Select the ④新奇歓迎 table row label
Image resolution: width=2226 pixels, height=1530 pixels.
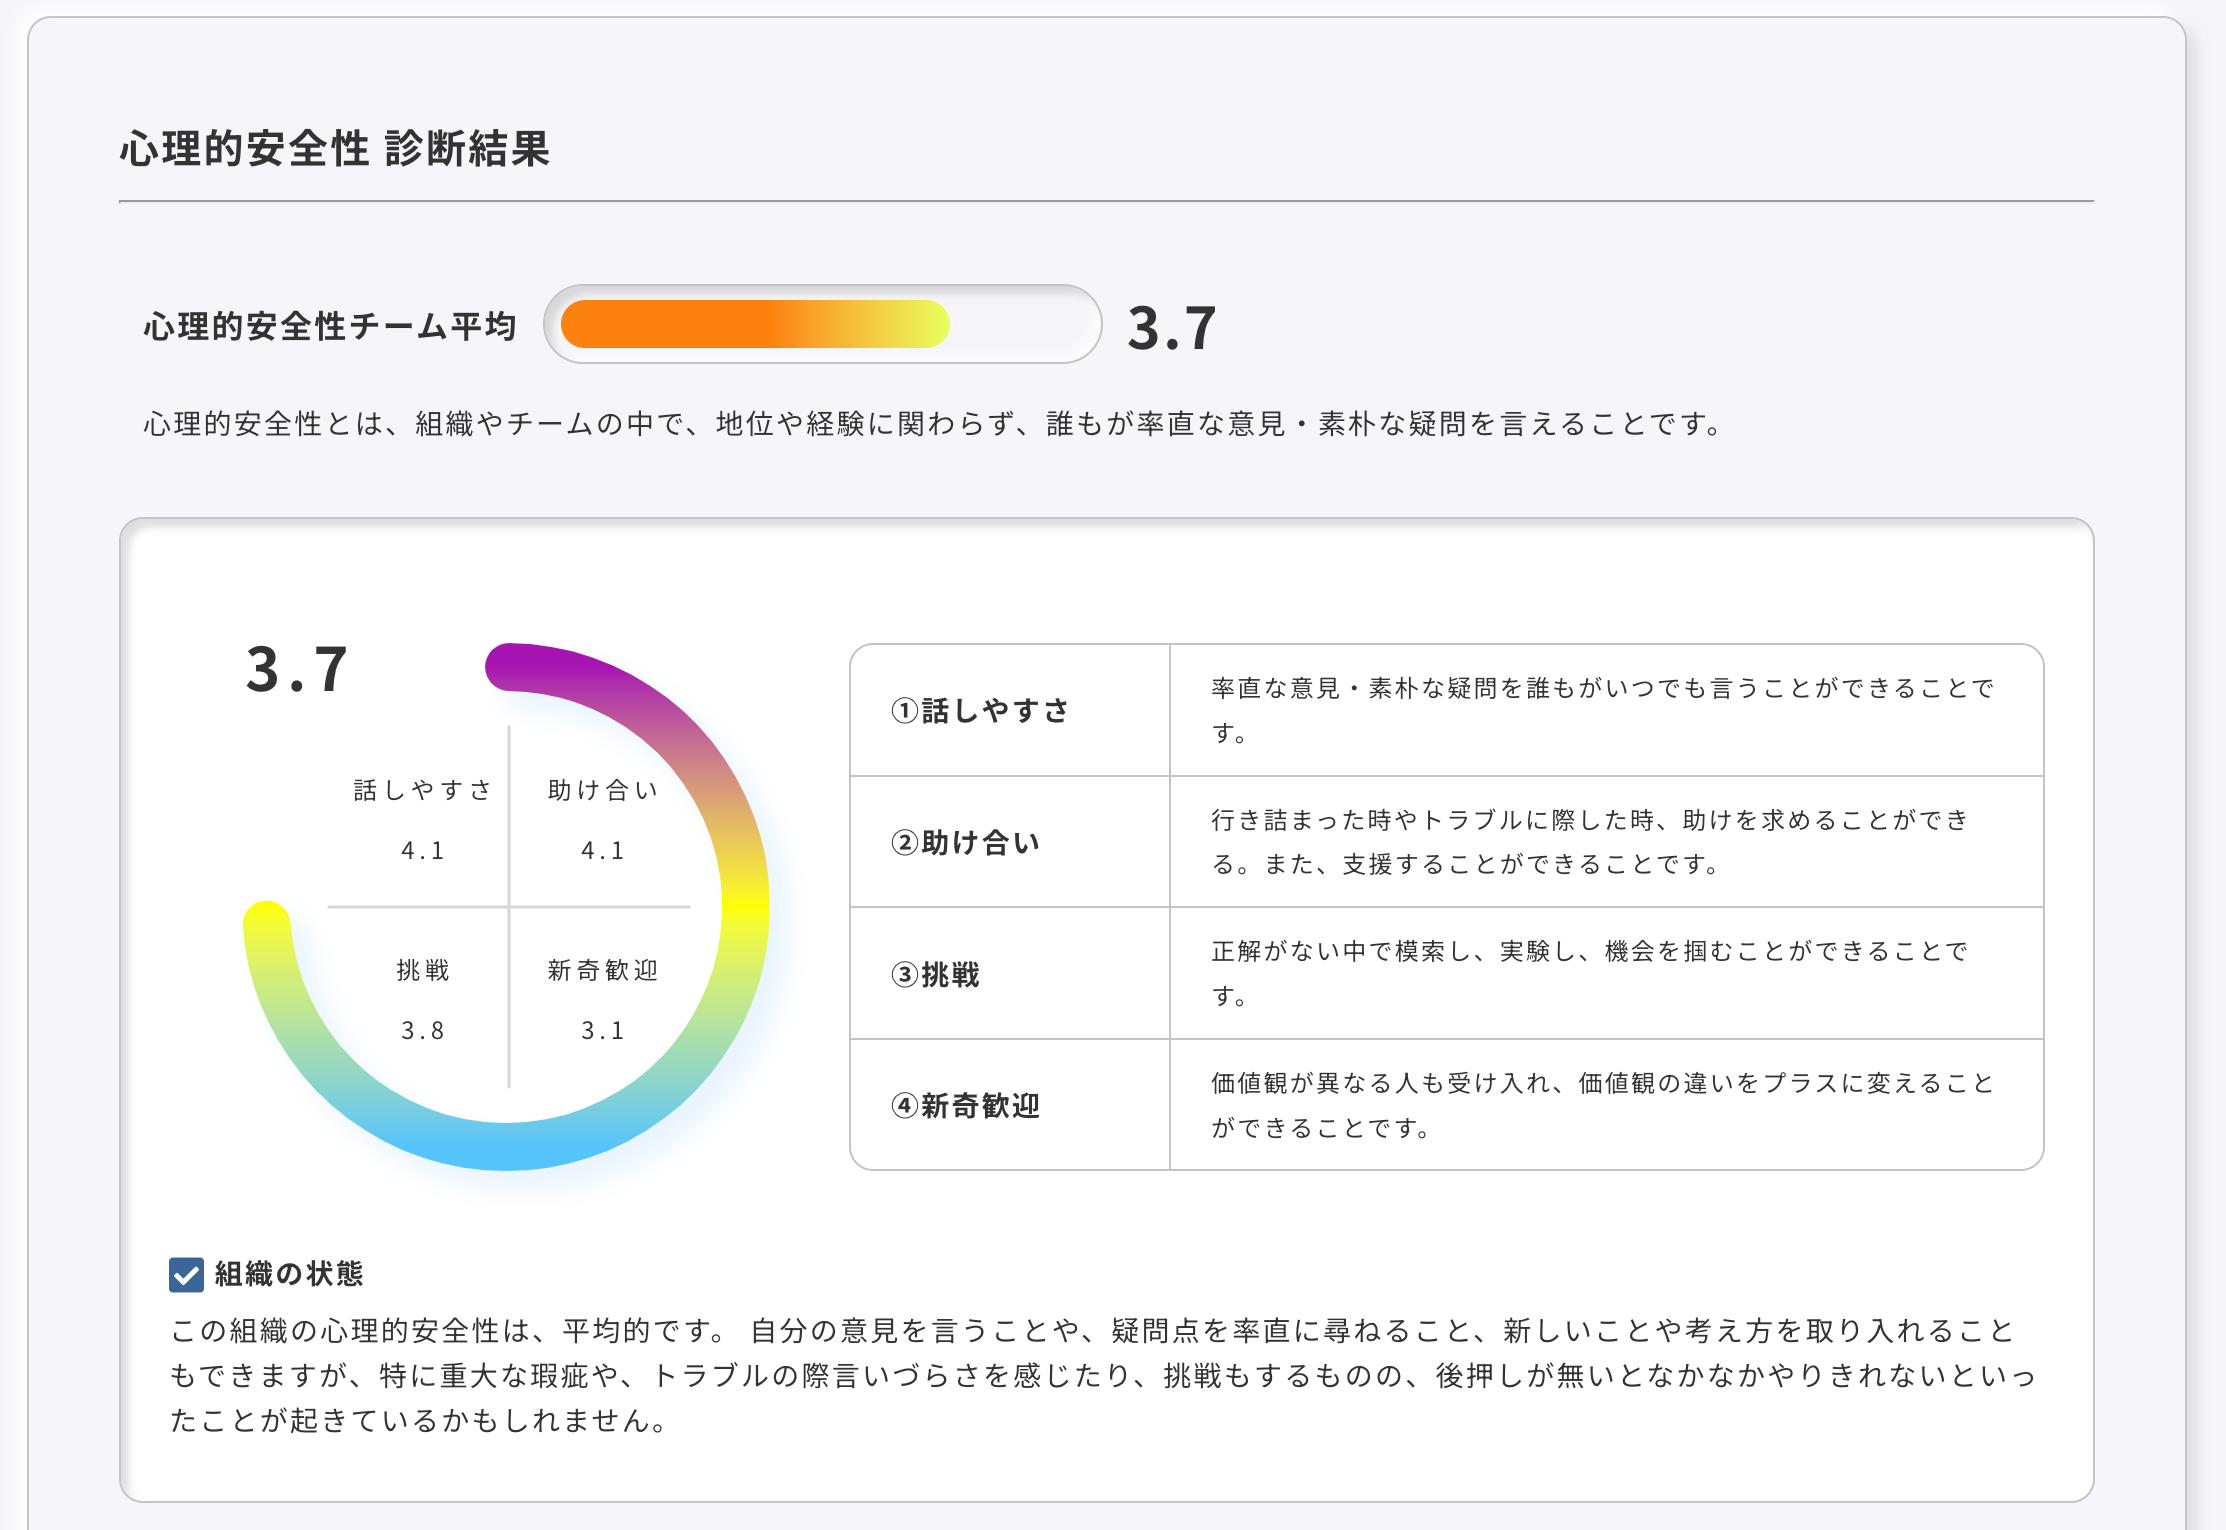tap(966, 1106)
